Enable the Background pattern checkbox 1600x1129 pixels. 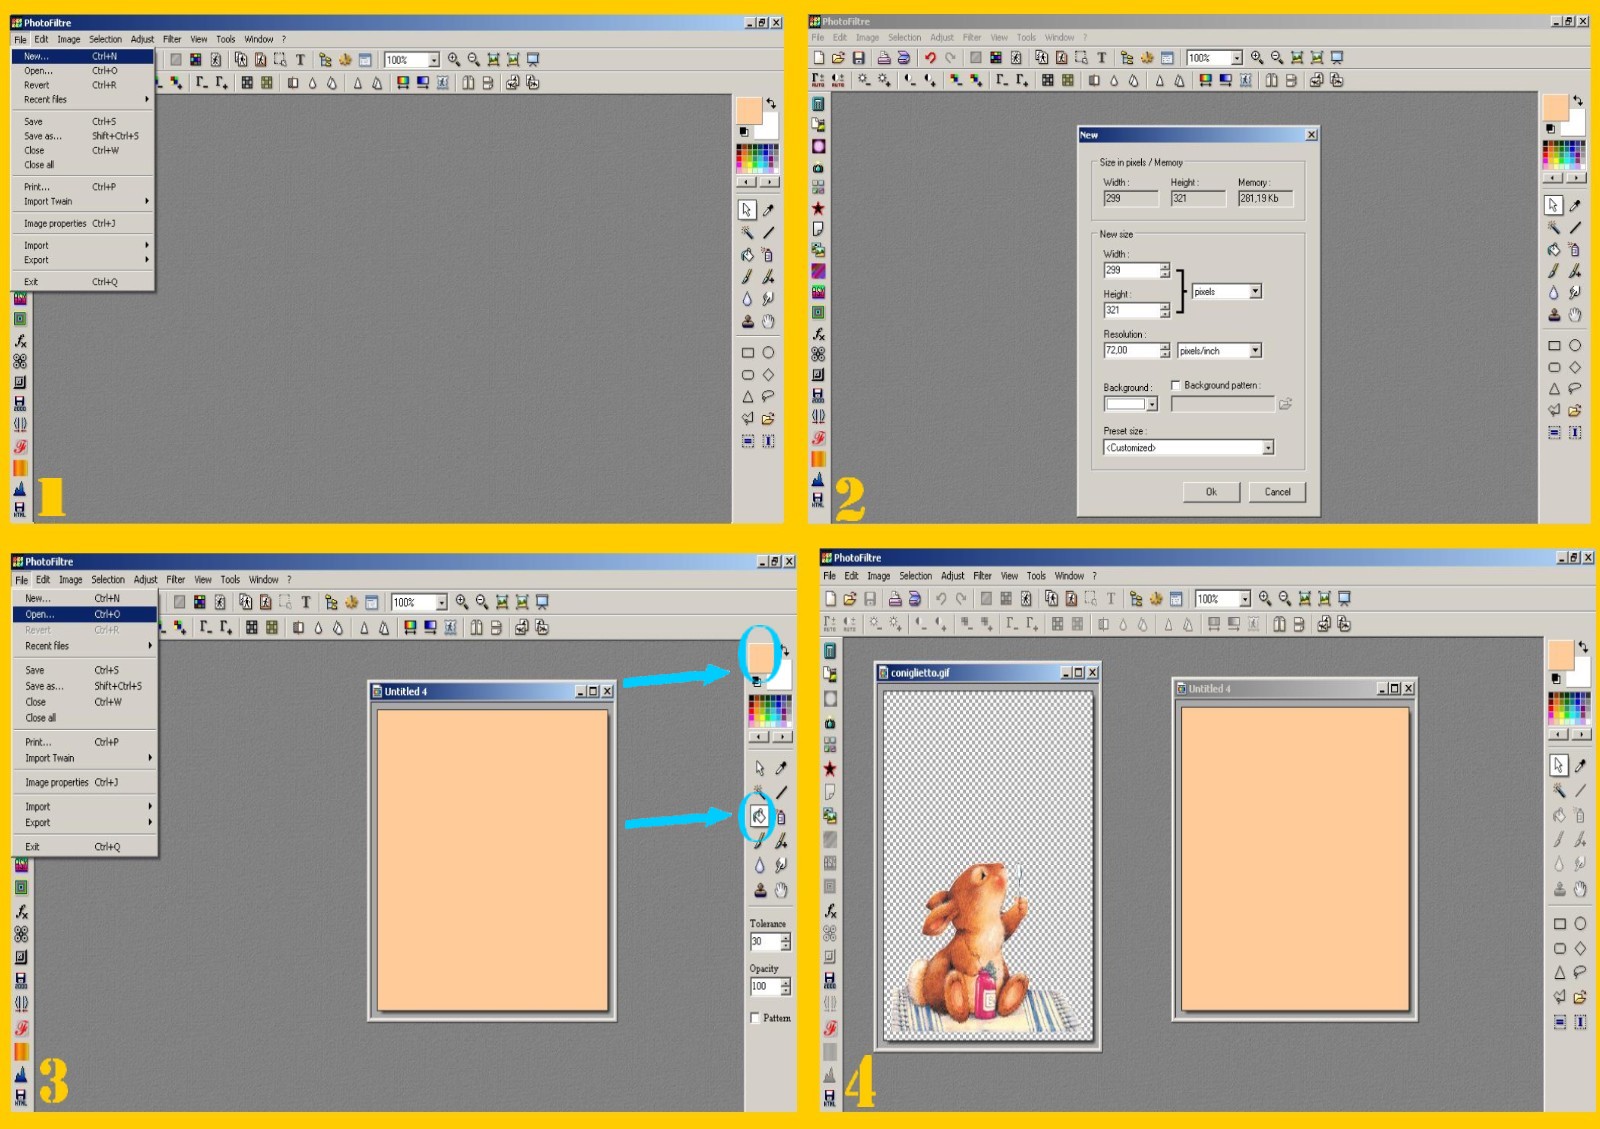[1176, 385]
